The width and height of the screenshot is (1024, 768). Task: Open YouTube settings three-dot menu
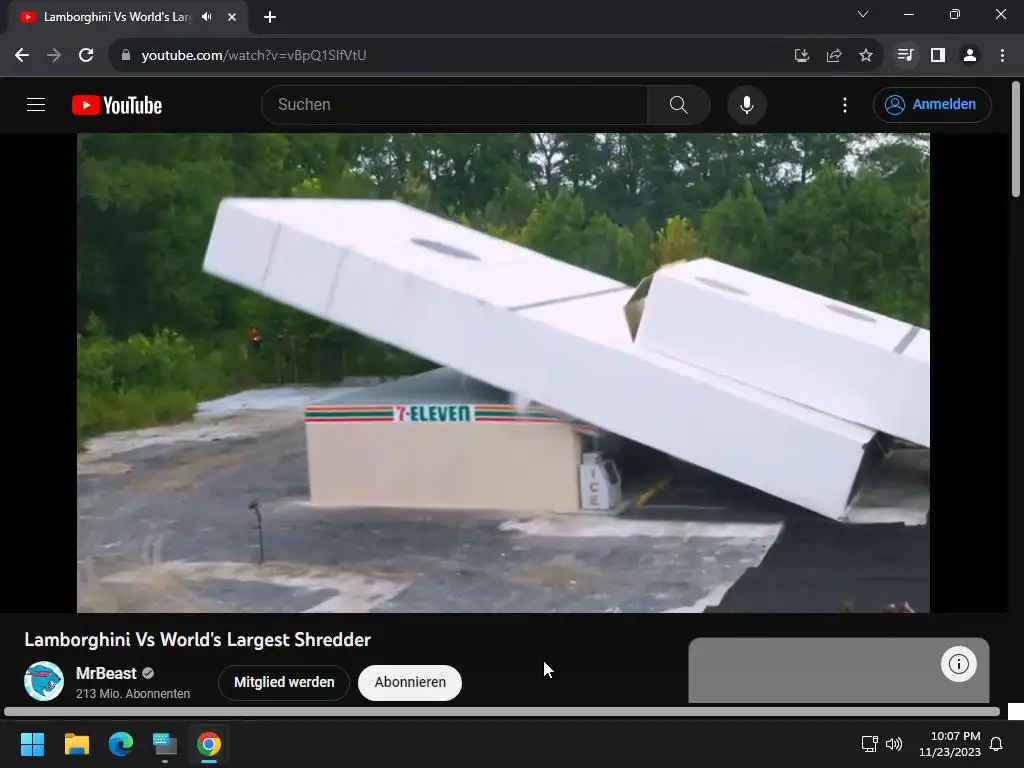(844, 105)
